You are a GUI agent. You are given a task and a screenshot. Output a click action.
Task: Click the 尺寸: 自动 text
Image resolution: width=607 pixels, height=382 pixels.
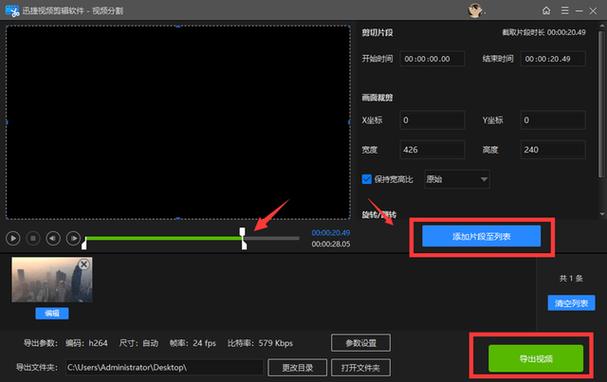139,343
